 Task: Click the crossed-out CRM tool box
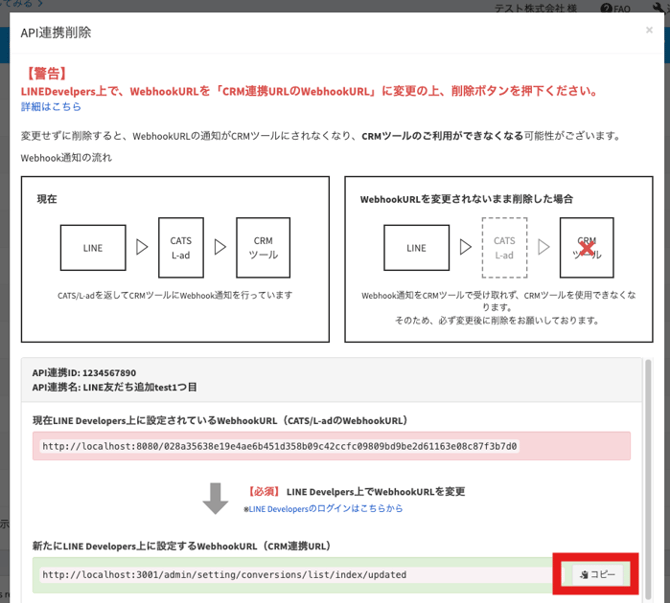(586, 246)
